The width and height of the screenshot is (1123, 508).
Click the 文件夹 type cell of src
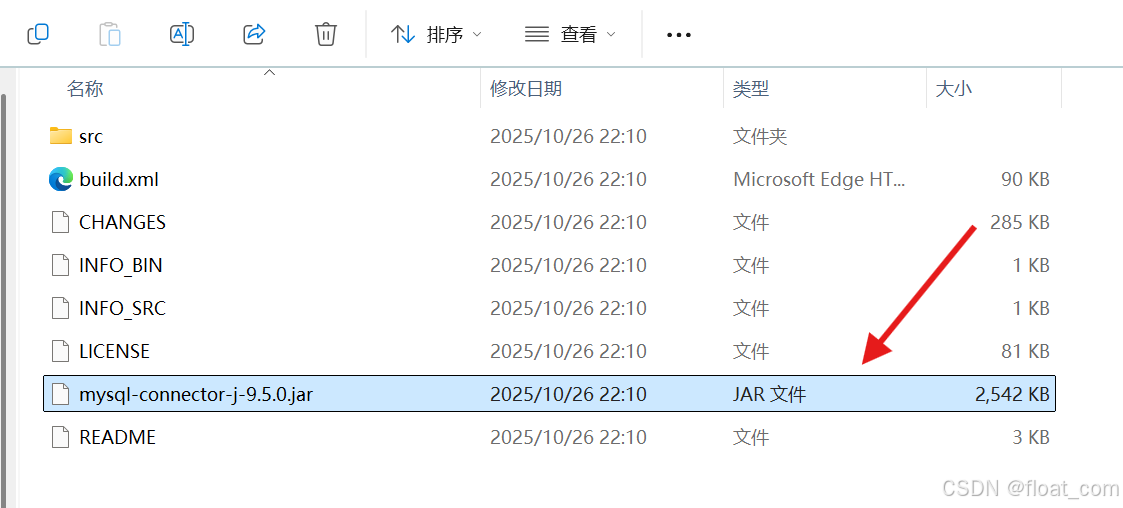coord(760,136)
